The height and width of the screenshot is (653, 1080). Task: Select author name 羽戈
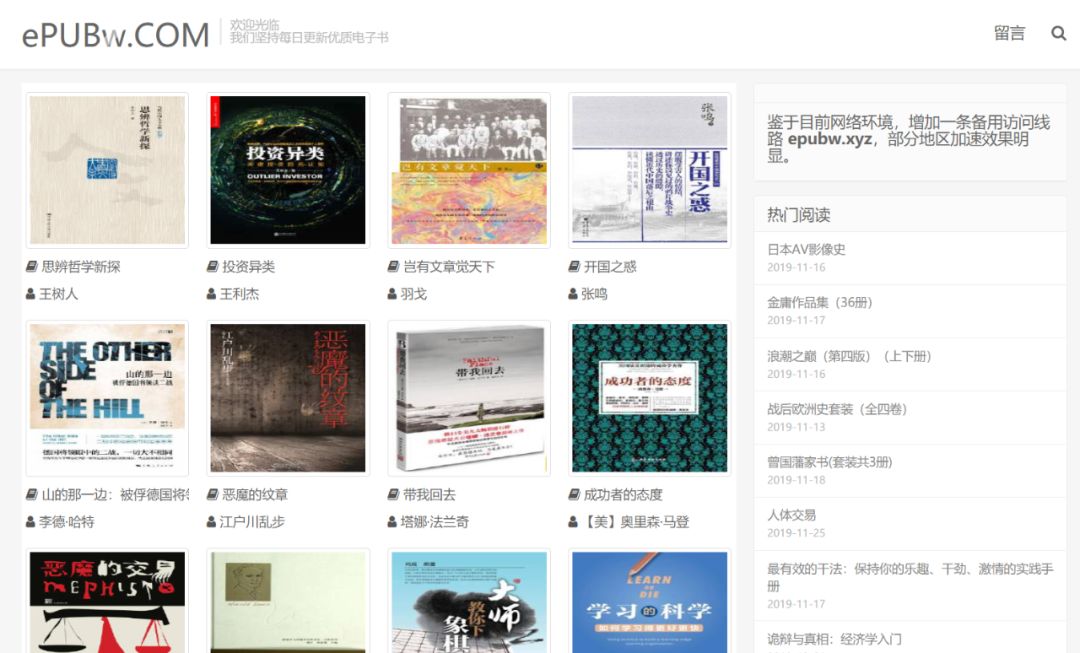[414, 294]
